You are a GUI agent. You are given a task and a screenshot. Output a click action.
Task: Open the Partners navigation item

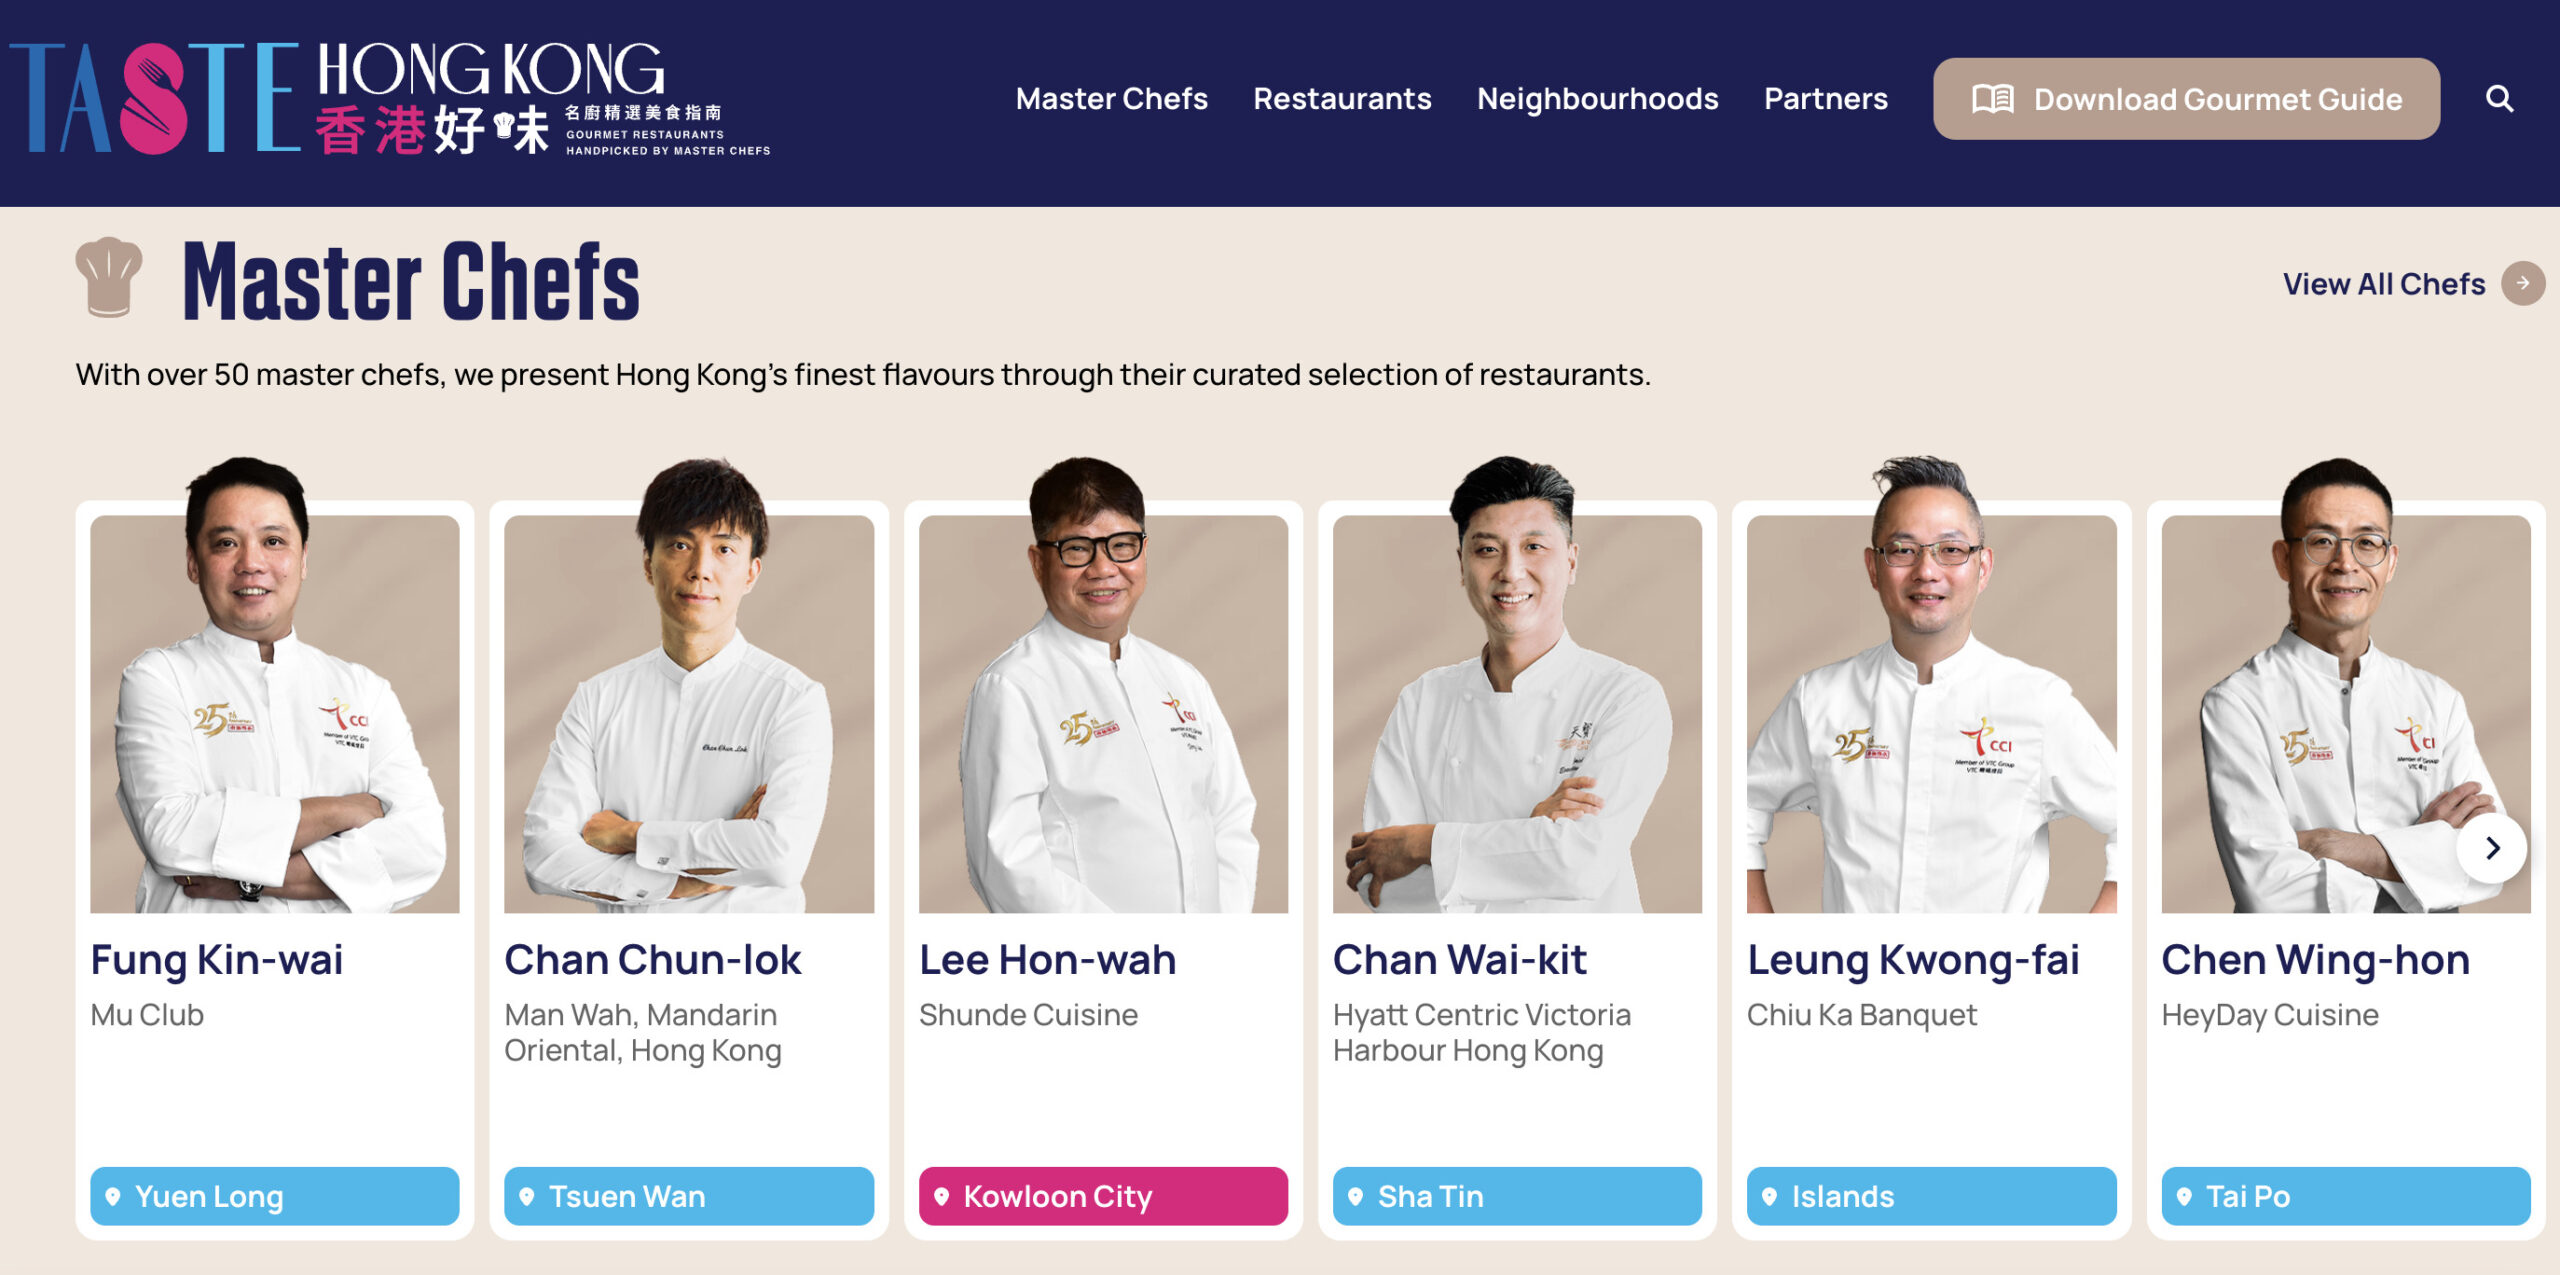pyautogui.click(x=1825, y=98)
